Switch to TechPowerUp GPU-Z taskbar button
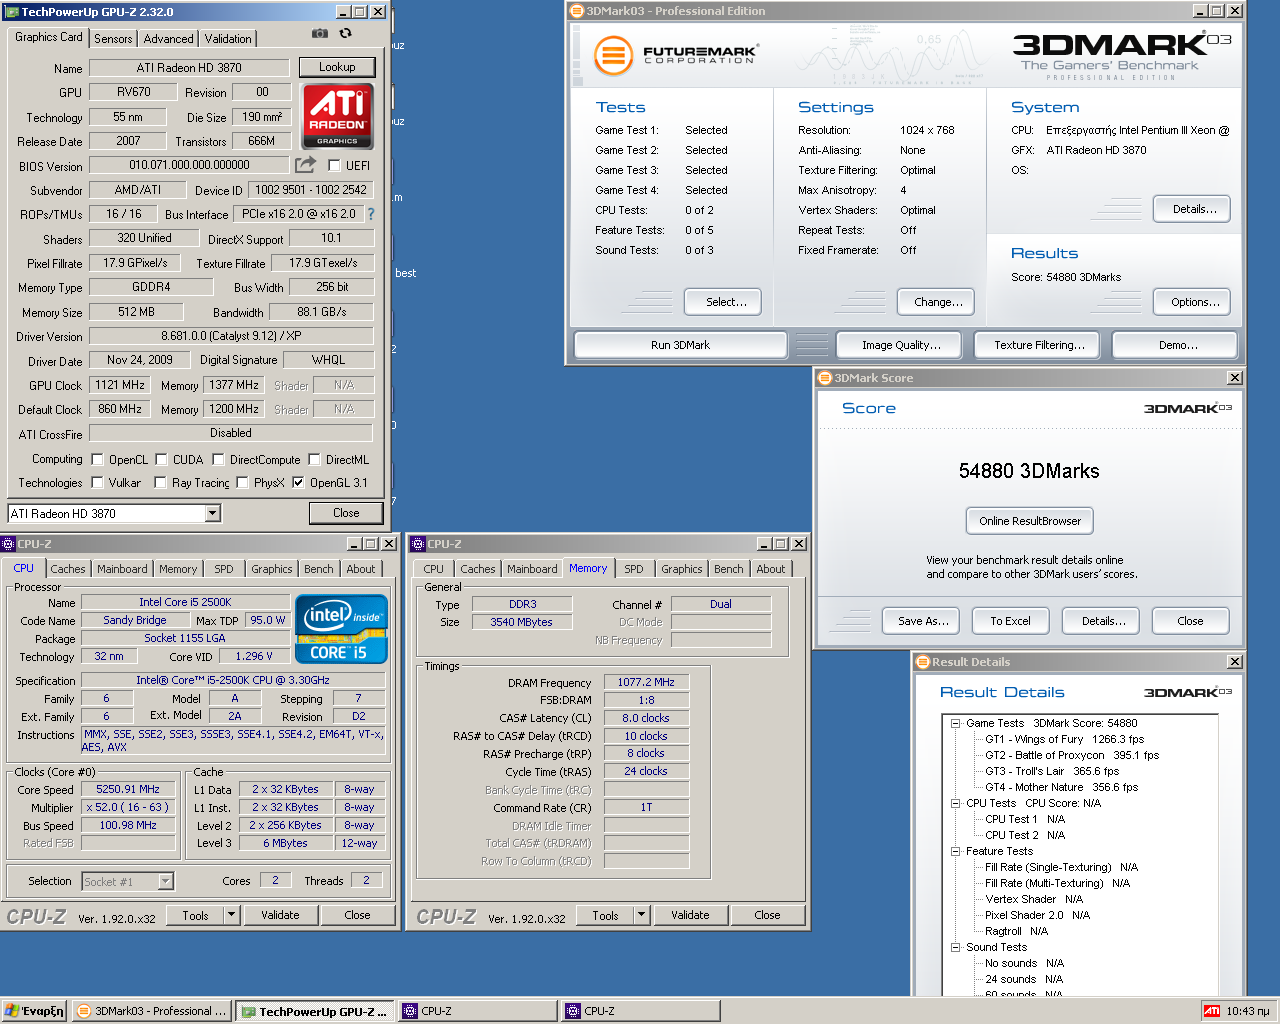This screenshot has height=1024, width=1280. [315, 1011]
